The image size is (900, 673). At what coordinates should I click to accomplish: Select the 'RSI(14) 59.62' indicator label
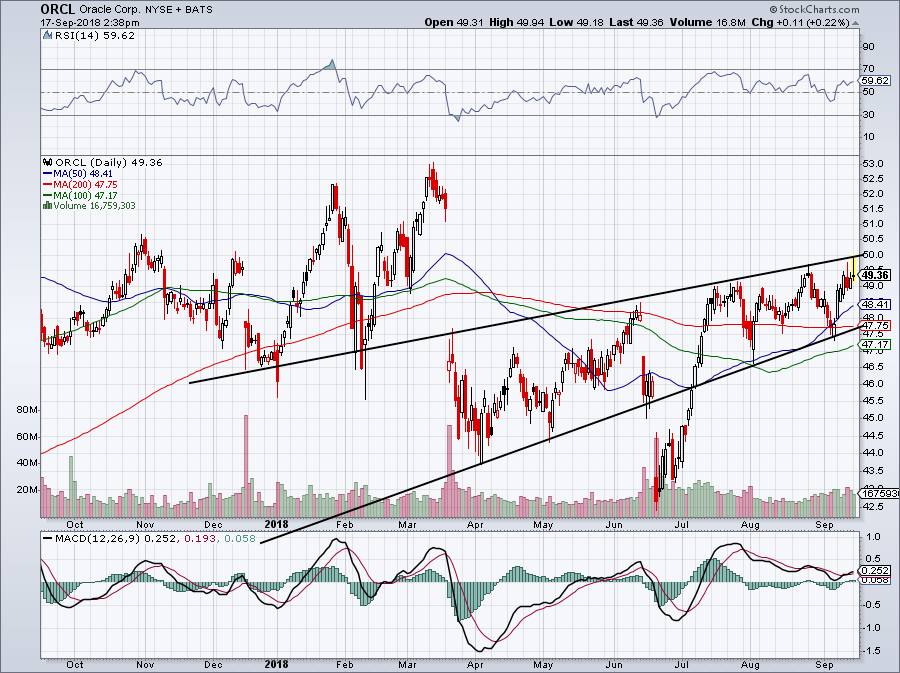click(x=95, y=36)
